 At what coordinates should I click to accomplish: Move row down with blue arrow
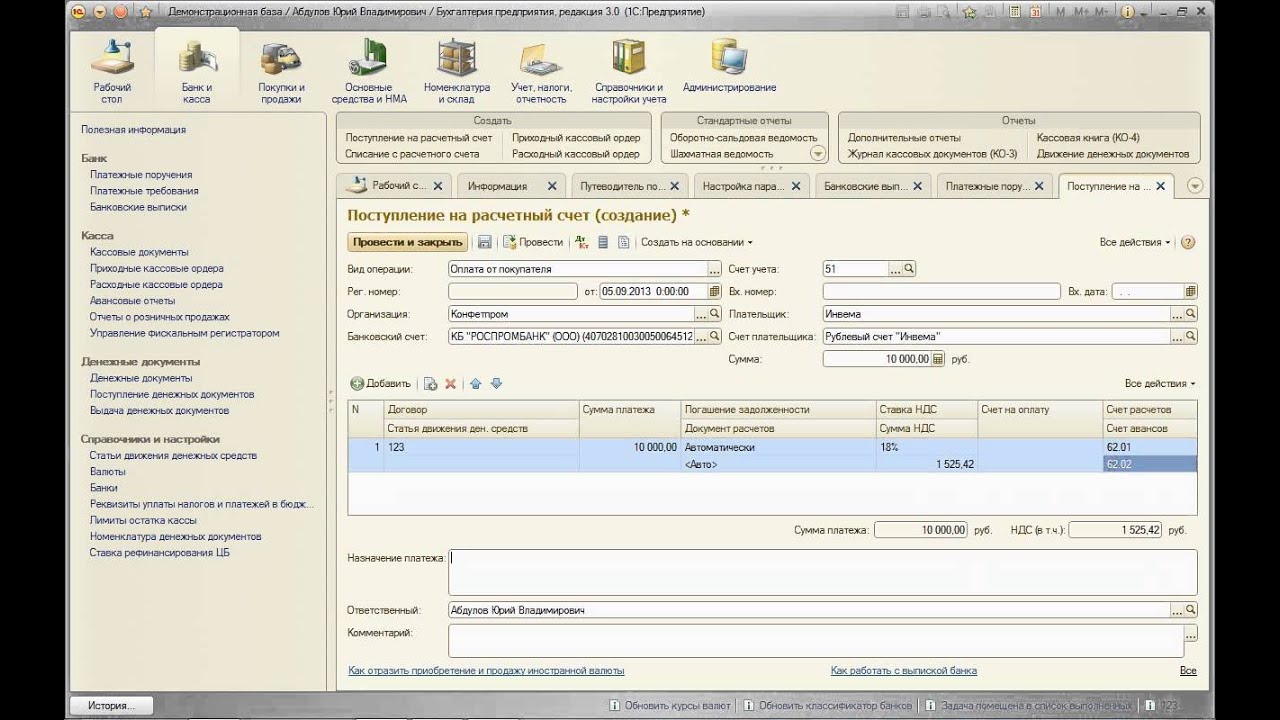pyautogui.click(x=496, y=384)
